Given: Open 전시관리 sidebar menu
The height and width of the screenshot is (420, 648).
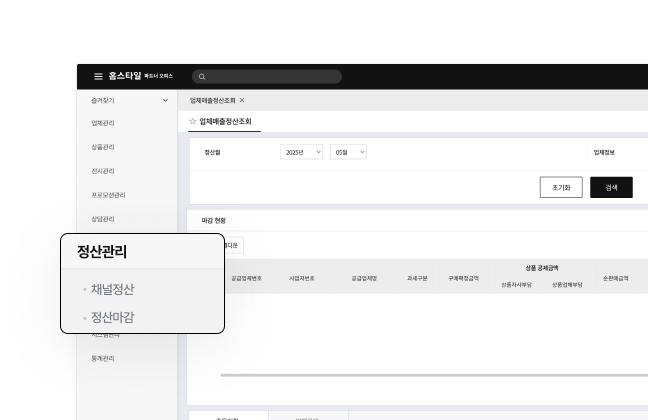Looking at the screenshot, I should point(102,171).
